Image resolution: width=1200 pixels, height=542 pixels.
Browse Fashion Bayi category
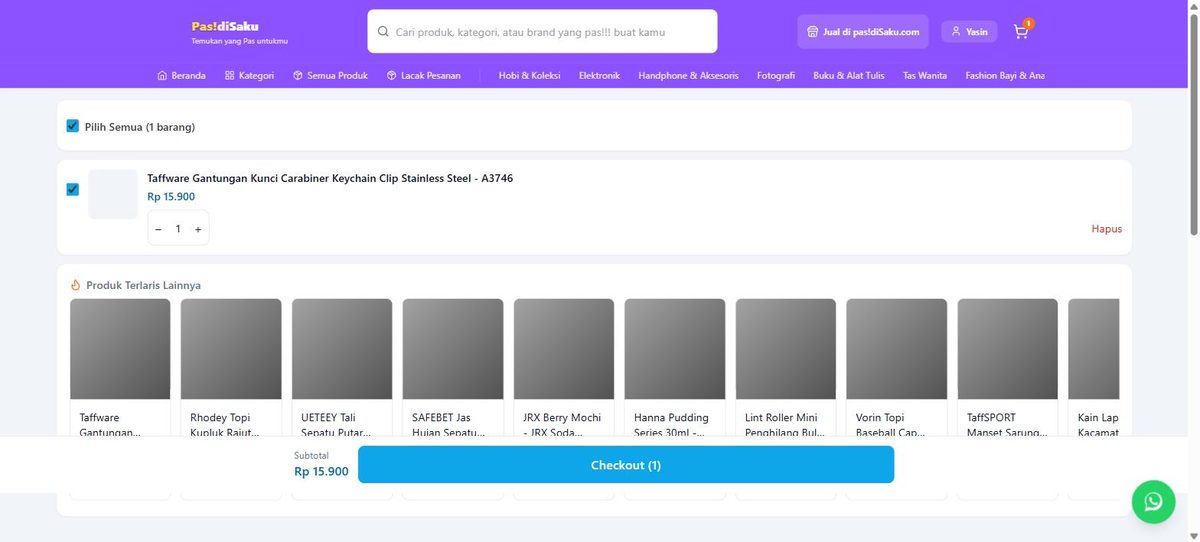tap(1005, 75)
